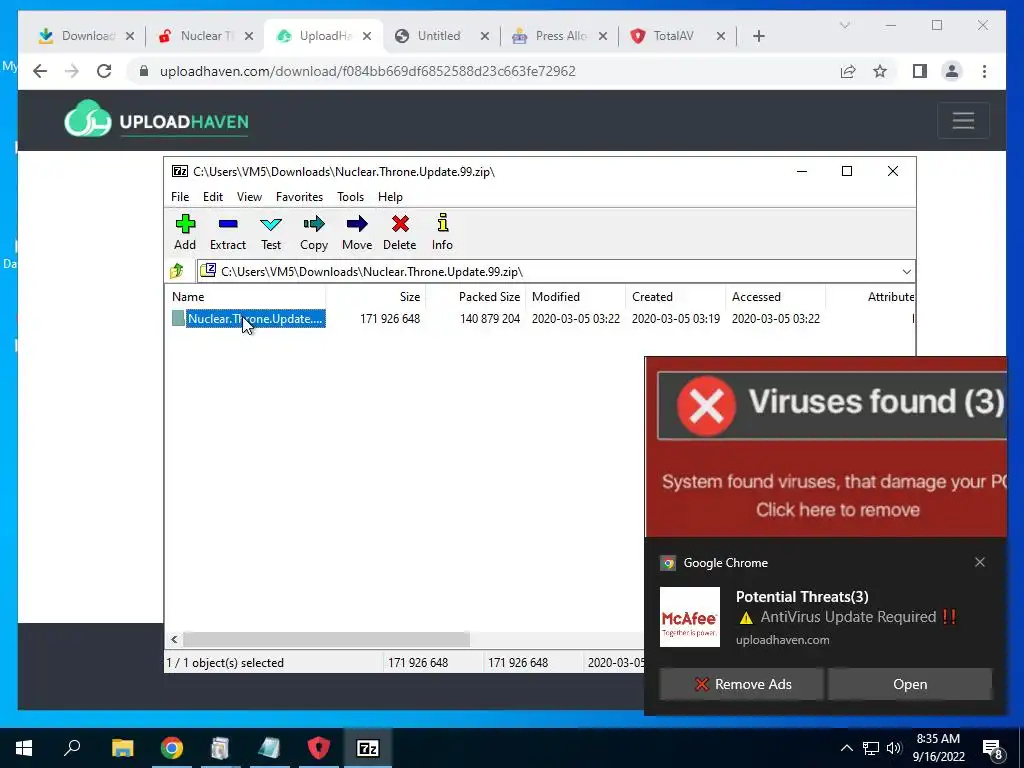The height and width of the screenshot is (768, 1024).
Task: Click the Viruses found (3) notification banner
Action: point(825,447)
